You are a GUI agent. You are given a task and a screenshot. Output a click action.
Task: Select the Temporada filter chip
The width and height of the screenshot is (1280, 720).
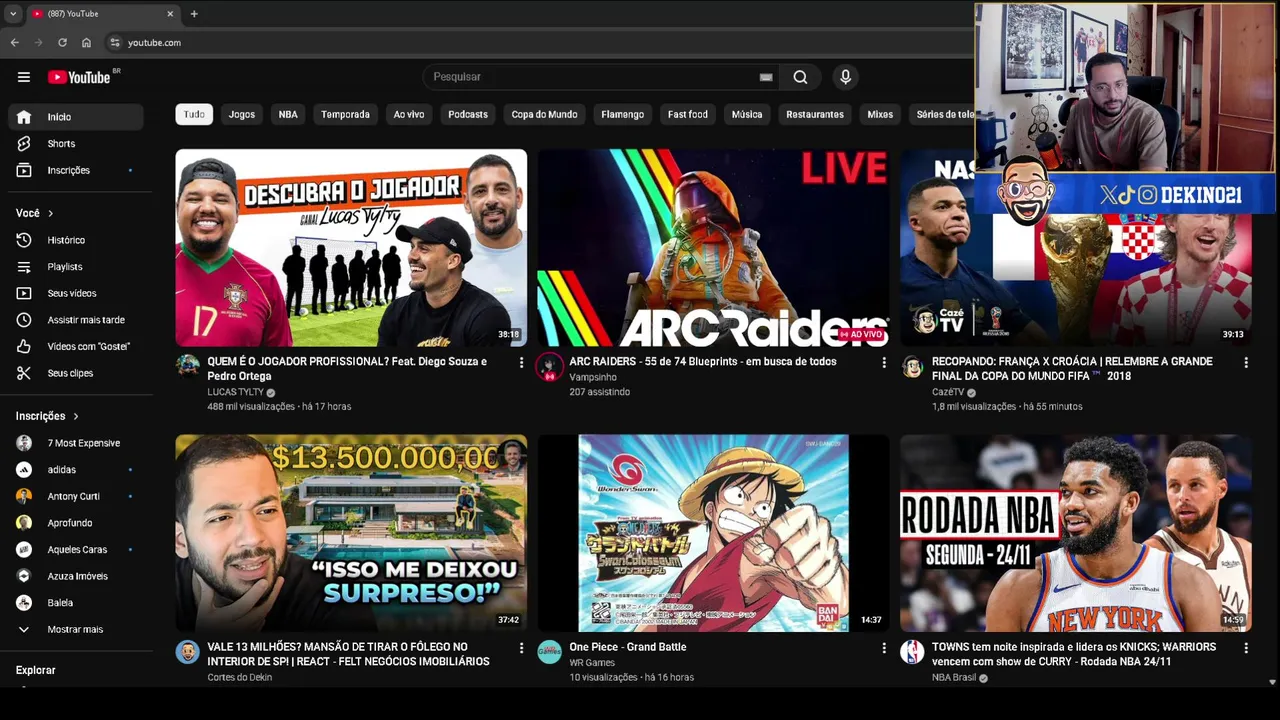345,114
